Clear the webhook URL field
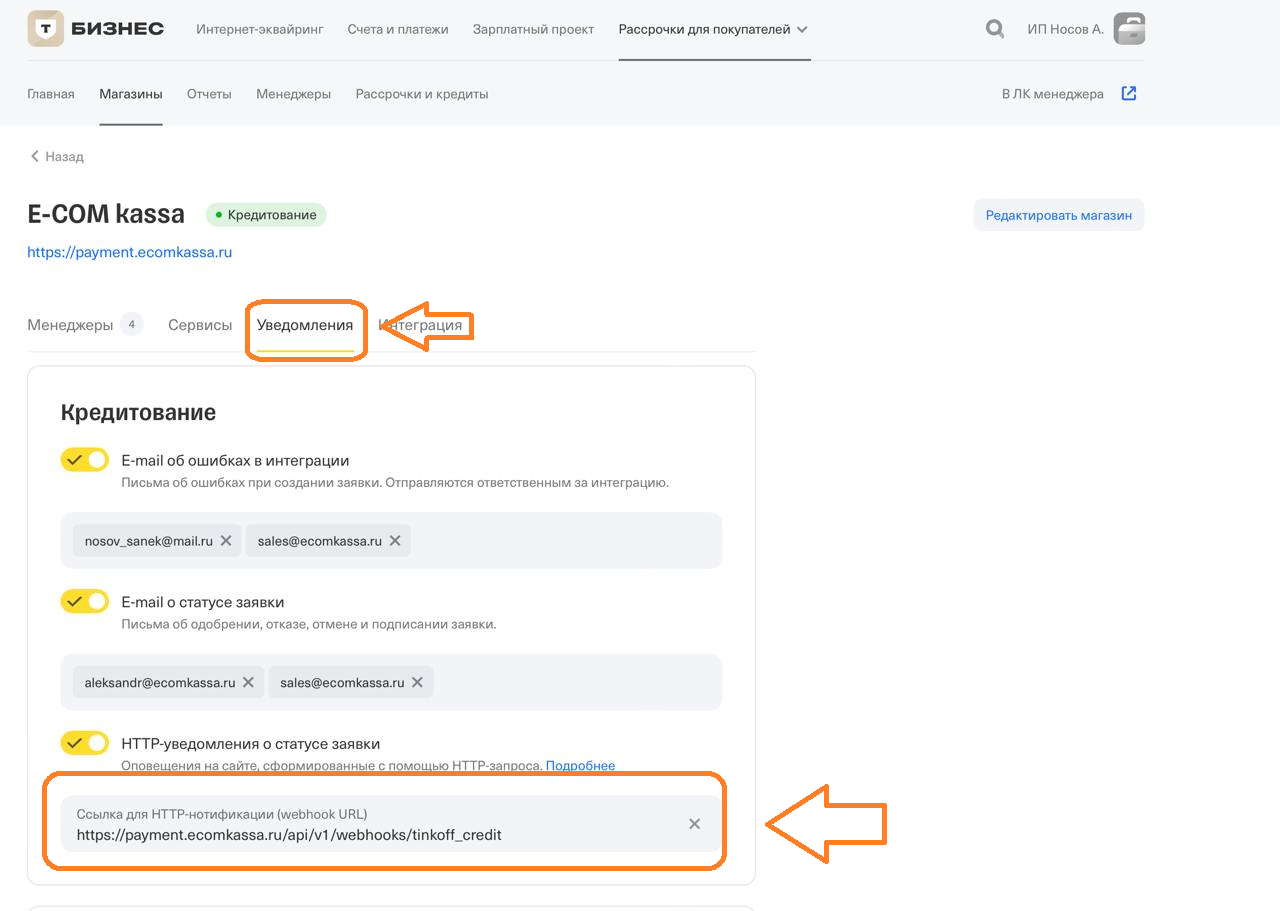The height and width of the screenshot is (911, 1280). point(694,824)
